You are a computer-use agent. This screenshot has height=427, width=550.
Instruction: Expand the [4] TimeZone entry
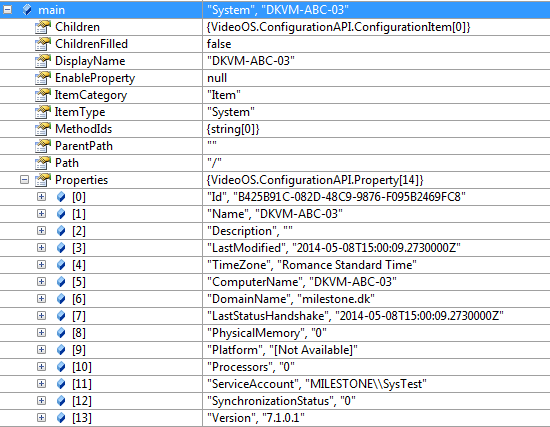41,265
